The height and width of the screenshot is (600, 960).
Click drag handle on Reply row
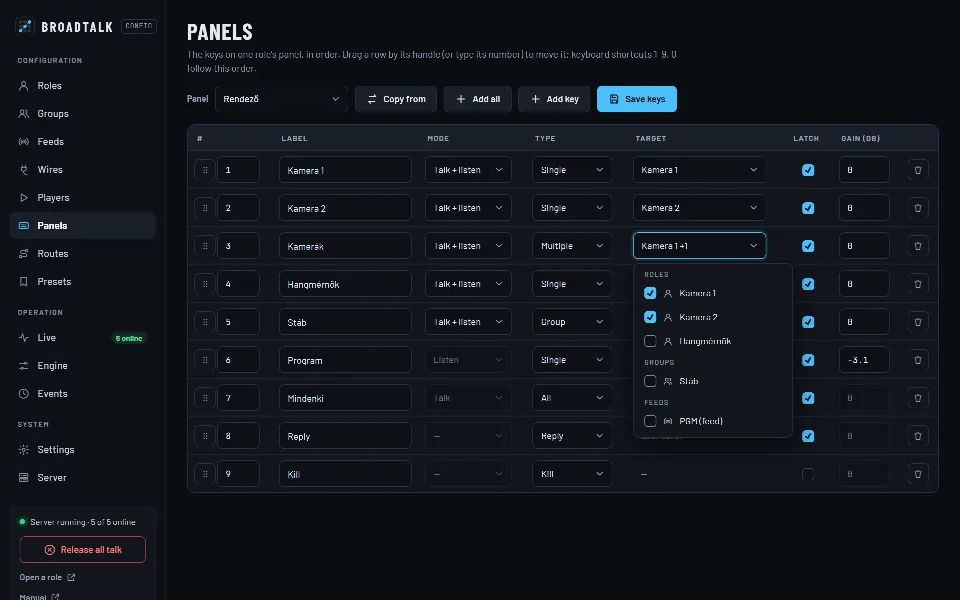coord(205,436)
